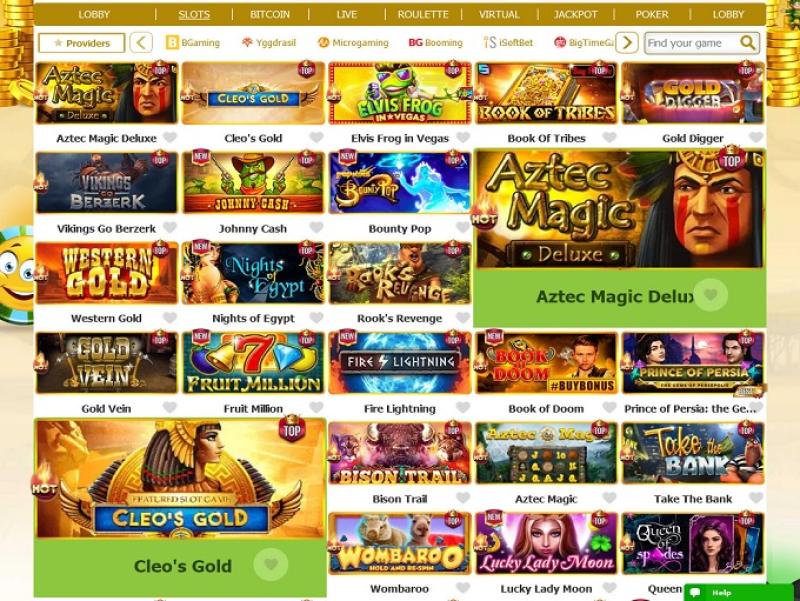Toggle favorite heart for Aztec Magic Deluxe
Screen dimensions: 800x601
pyautogui.click(x=170, y=137)
